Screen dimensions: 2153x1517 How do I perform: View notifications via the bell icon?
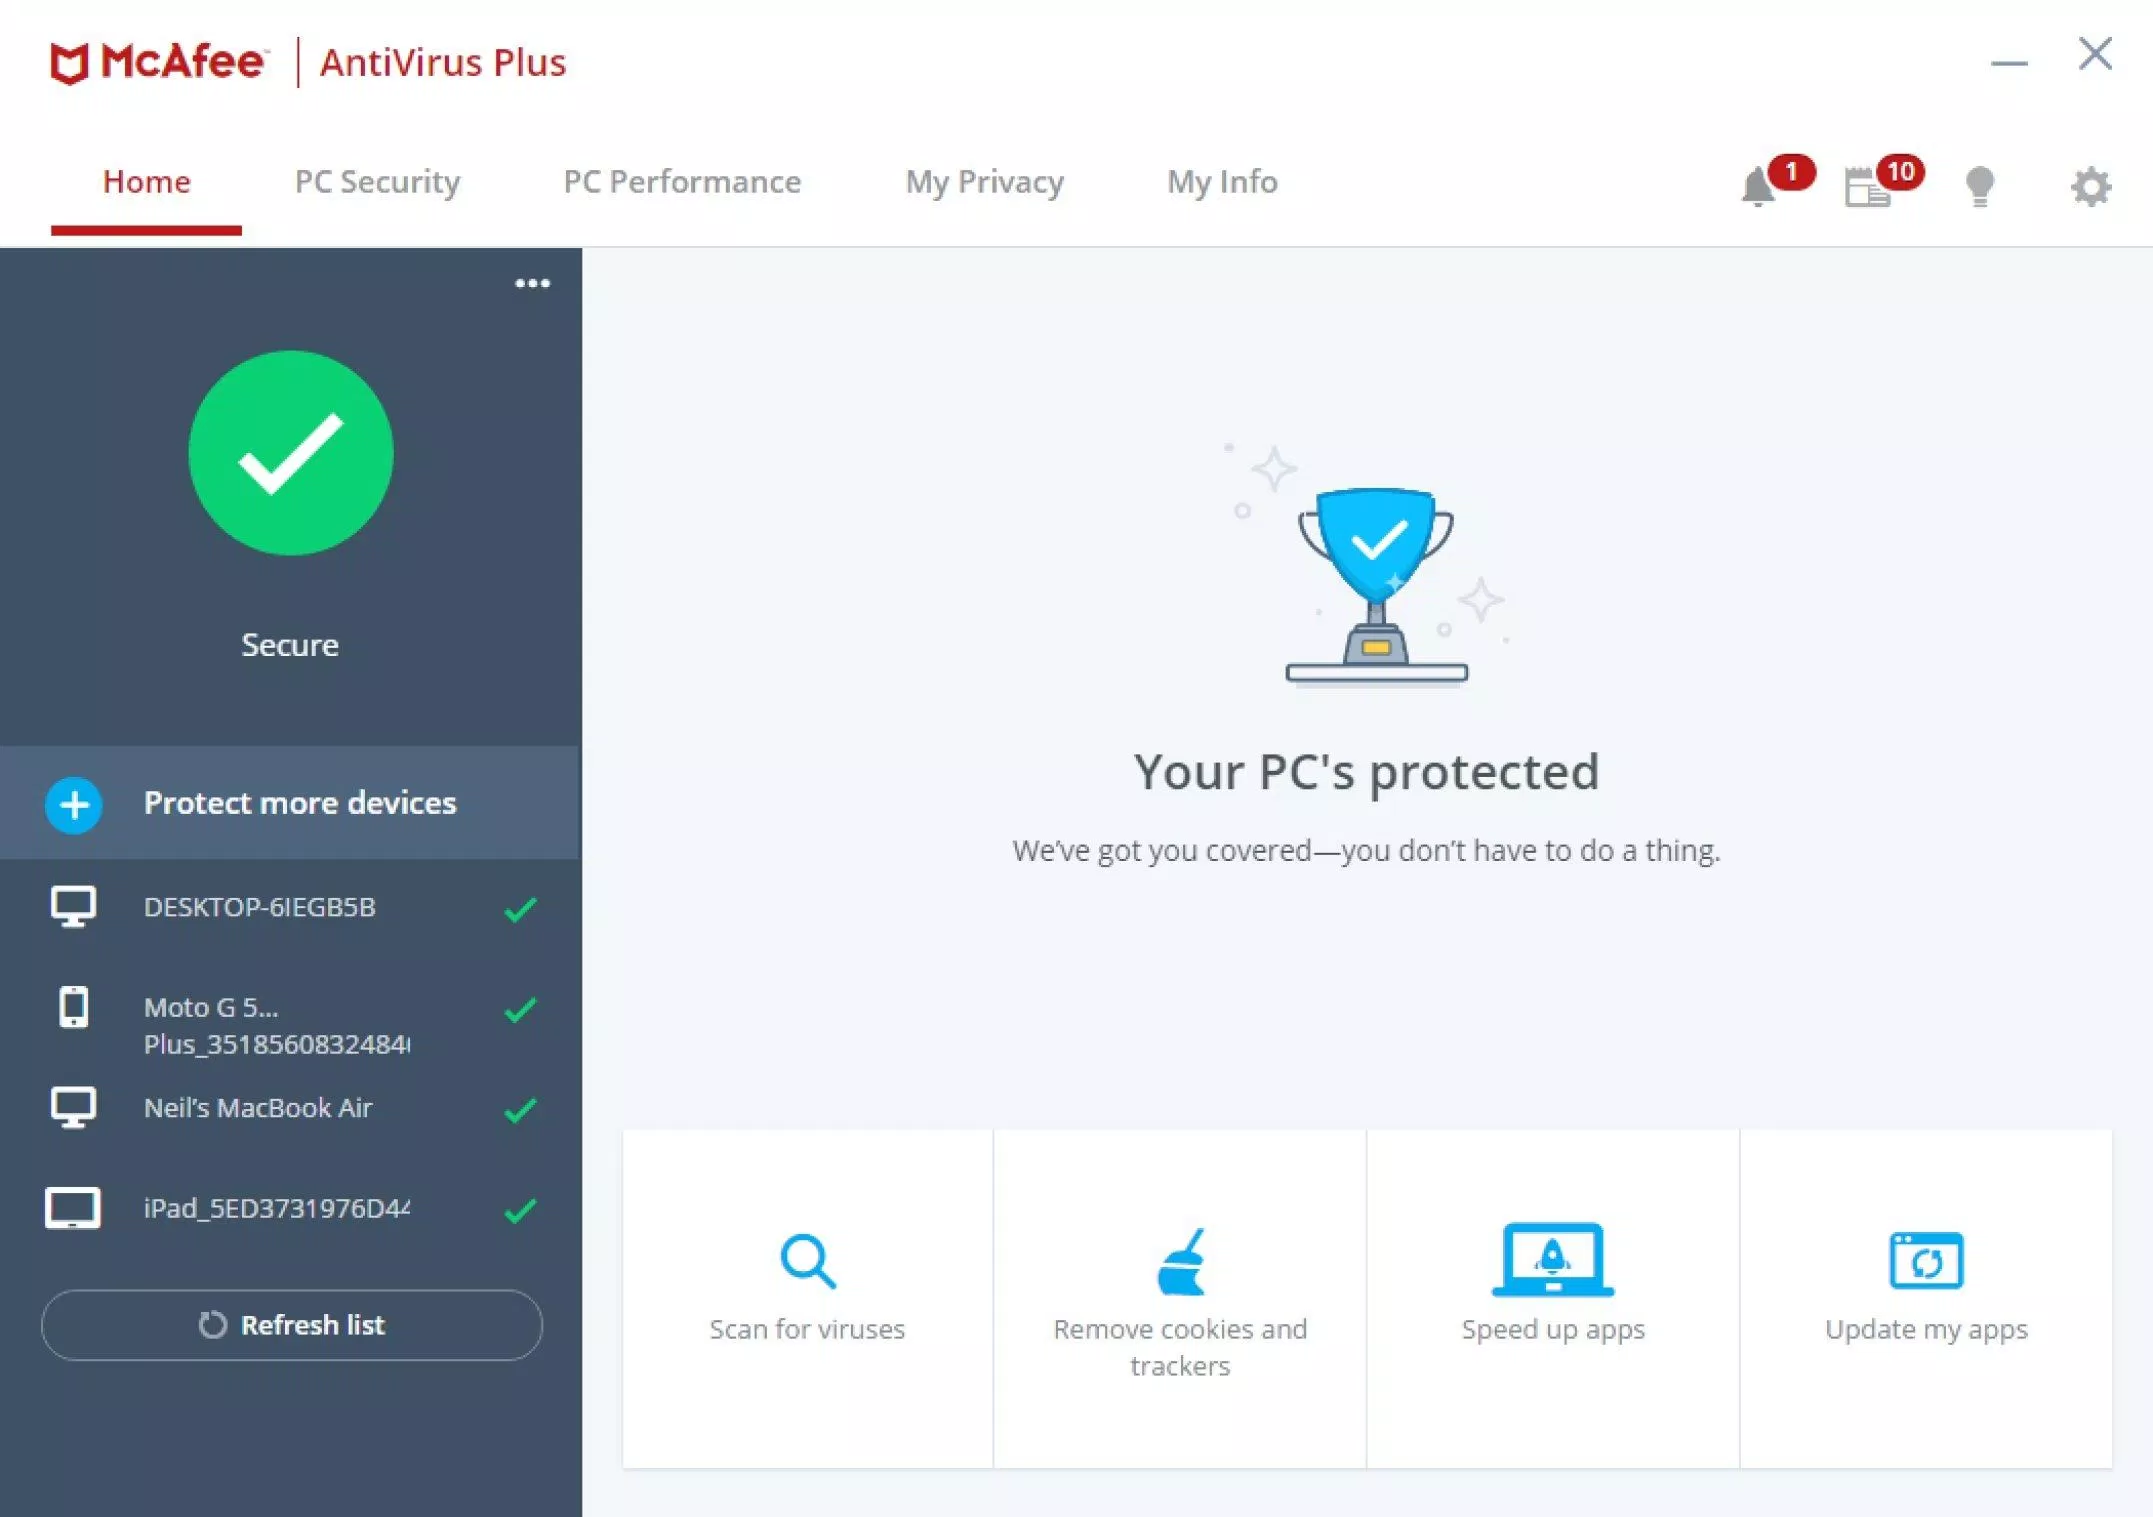click(1760, 186)
